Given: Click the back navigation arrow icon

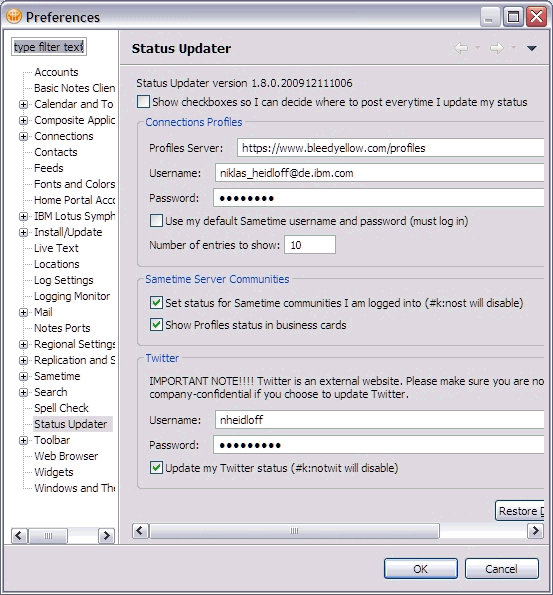Looking at the screenshot, I should click(x=461, y=48).
